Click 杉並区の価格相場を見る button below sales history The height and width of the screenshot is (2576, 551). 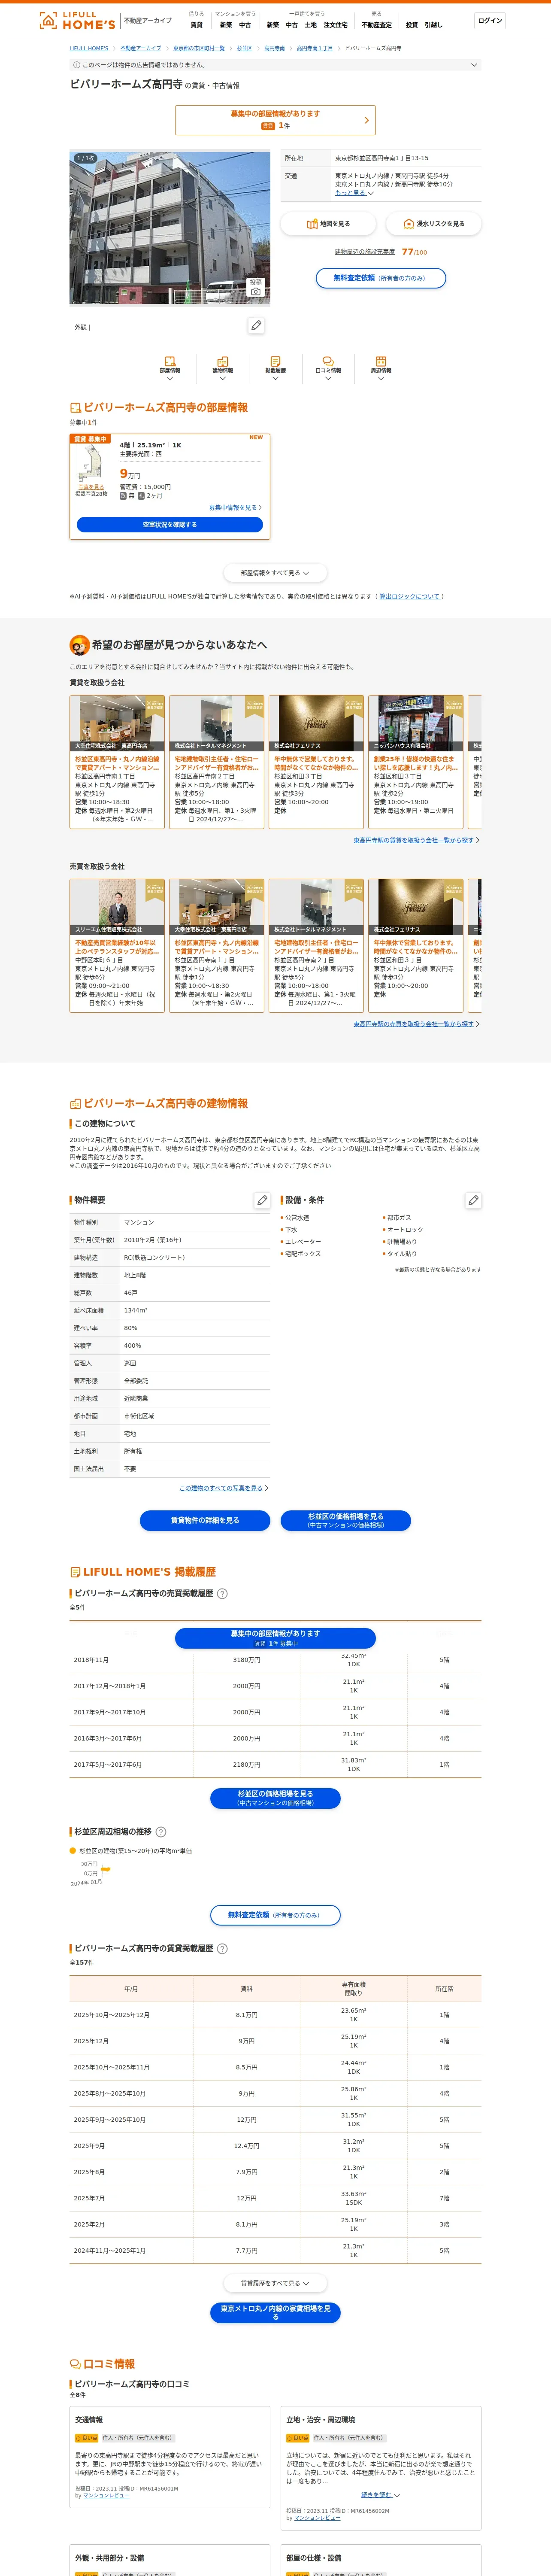(x=275, y=1798)
